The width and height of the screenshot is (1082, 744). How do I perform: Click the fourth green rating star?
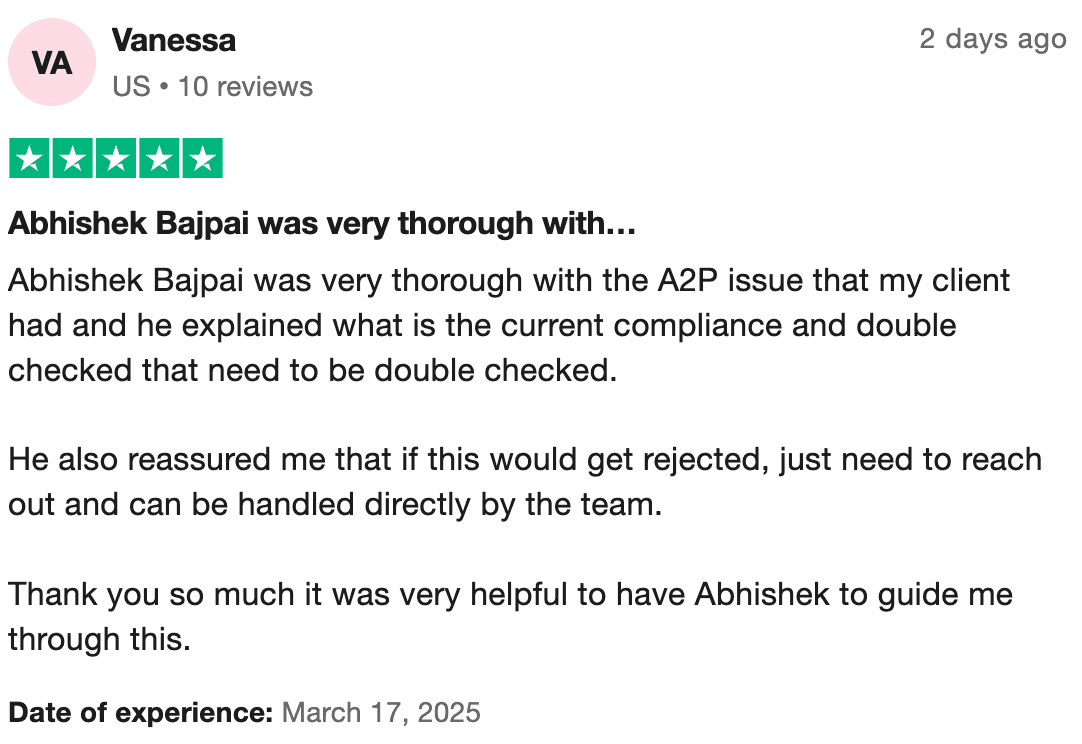[x=159, y=159]
